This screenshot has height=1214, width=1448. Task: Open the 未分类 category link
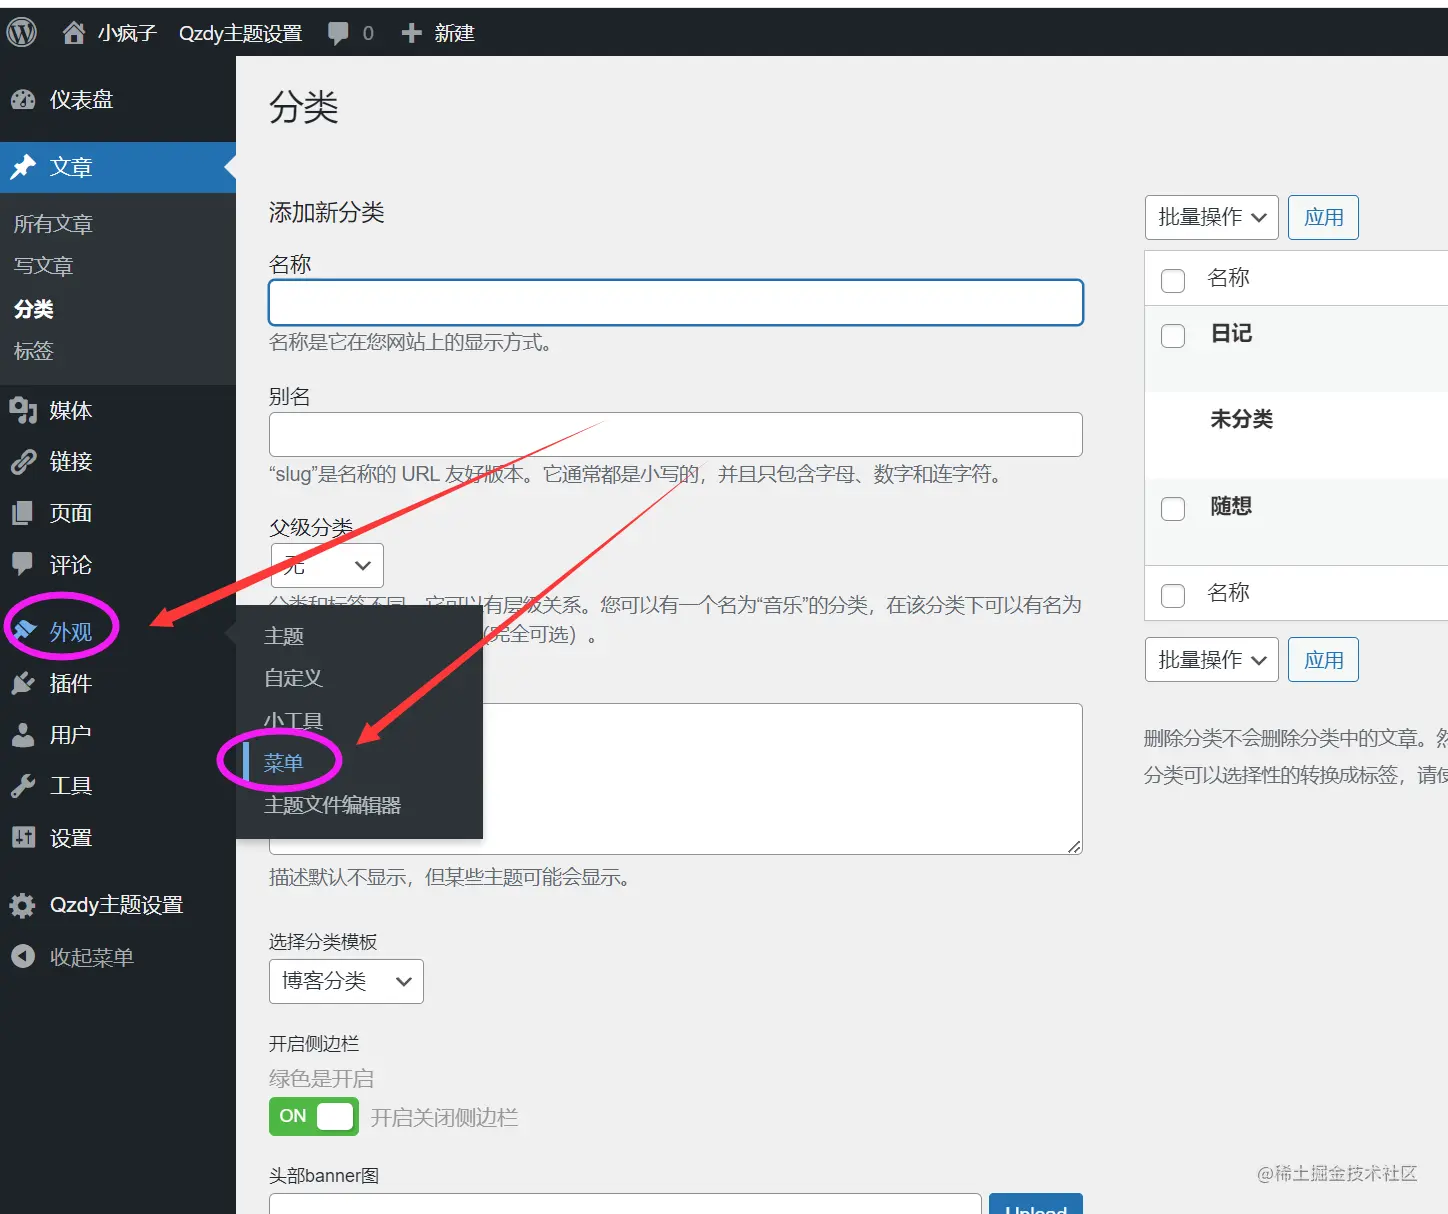pyautogui.click(x=1241, y=420)
